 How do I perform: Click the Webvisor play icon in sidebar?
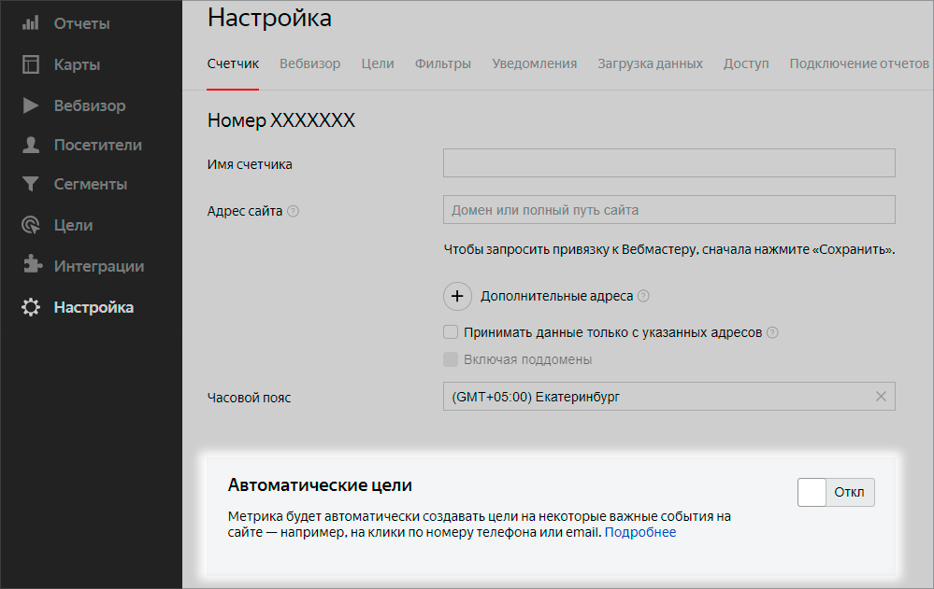pyautogui.click(x=31, y=105)
